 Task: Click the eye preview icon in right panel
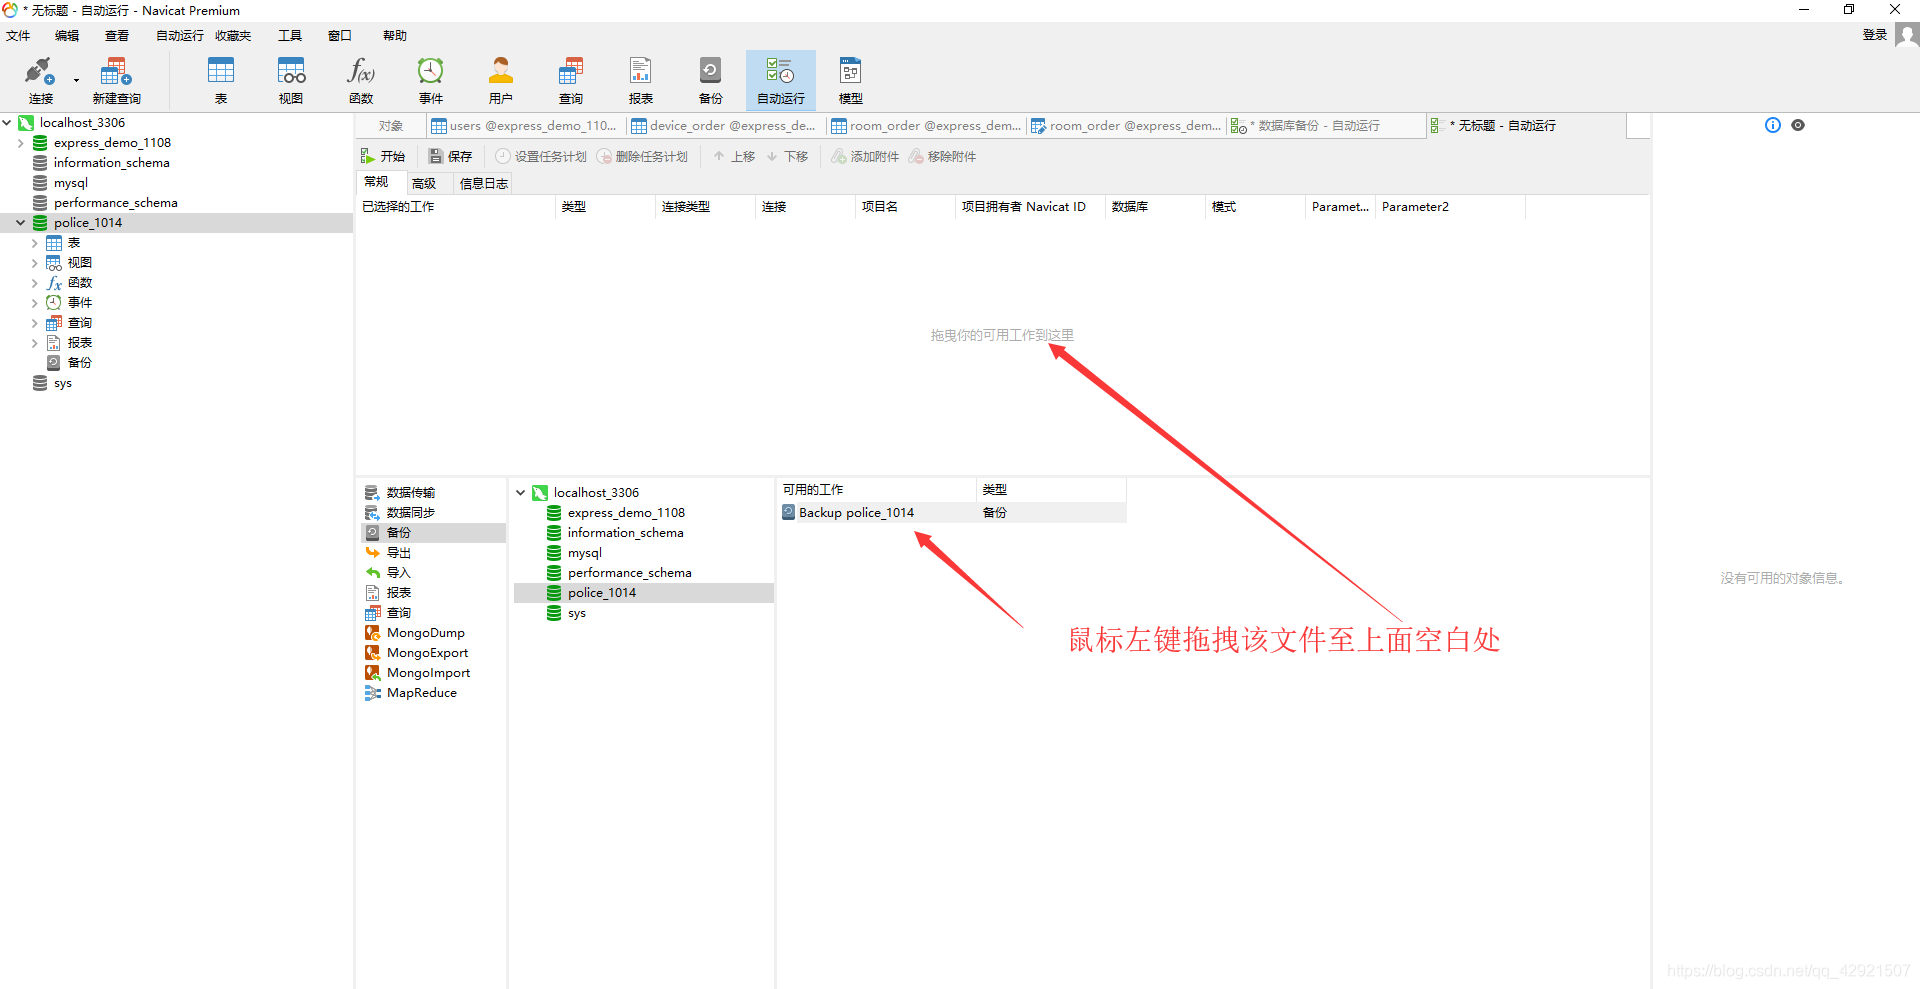pos(1798,125)
